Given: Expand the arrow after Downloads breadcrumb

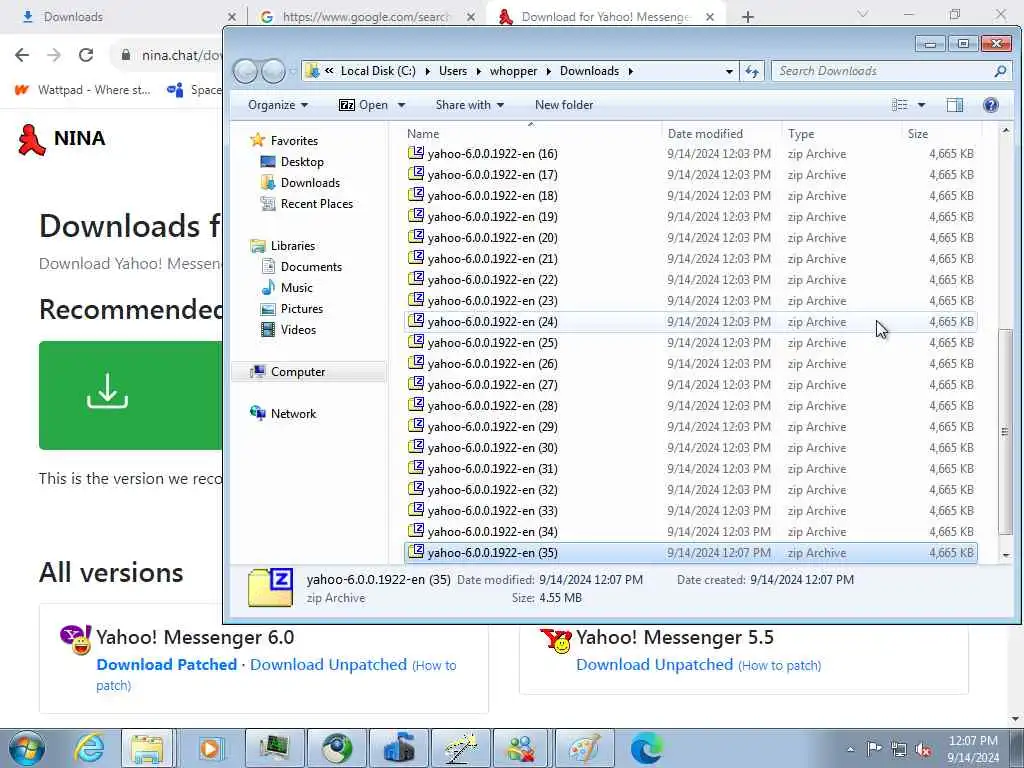Looking at the screenshot, I should click(630, 71).
